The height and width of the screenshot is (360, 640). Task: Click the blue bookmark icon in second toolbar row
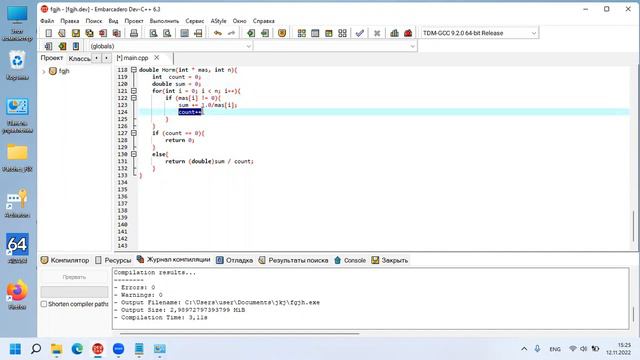tap(76, 46)
